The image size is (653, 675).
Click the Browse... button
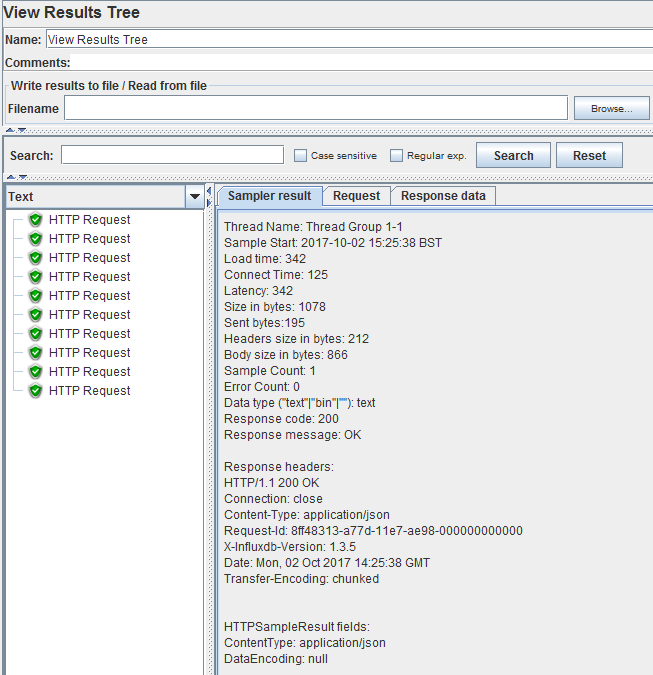[x=612, y=108]
